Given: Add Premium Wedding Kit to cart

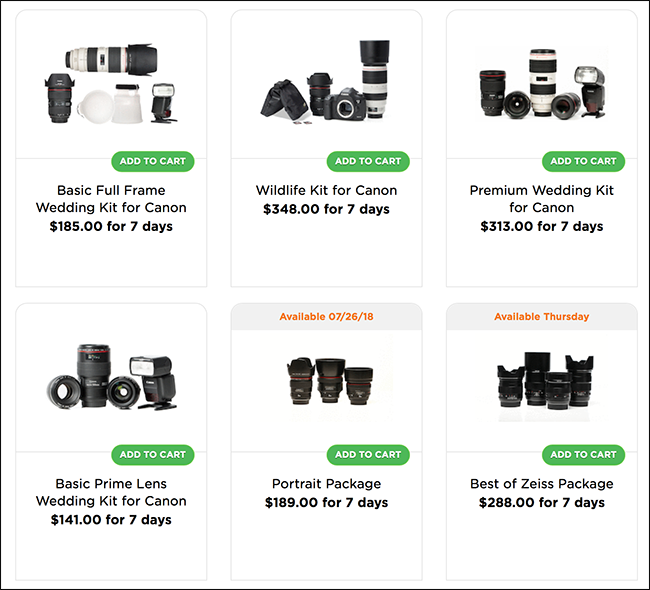Looking at the screenshot, I should tap(583, 161).
